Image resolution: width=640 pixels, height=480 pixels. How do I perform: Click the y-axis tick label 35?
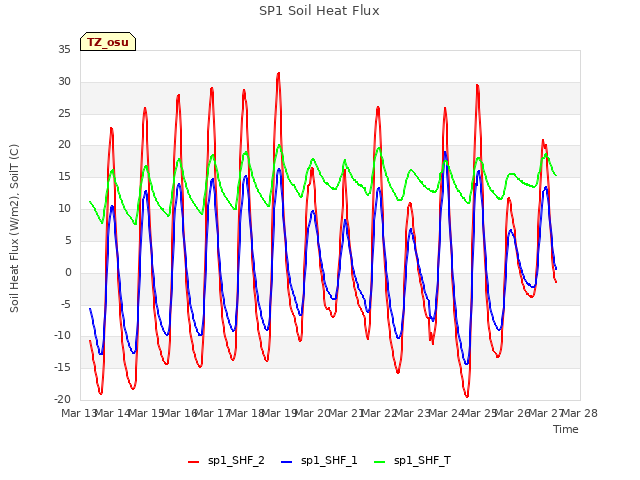tap(64, 50)
